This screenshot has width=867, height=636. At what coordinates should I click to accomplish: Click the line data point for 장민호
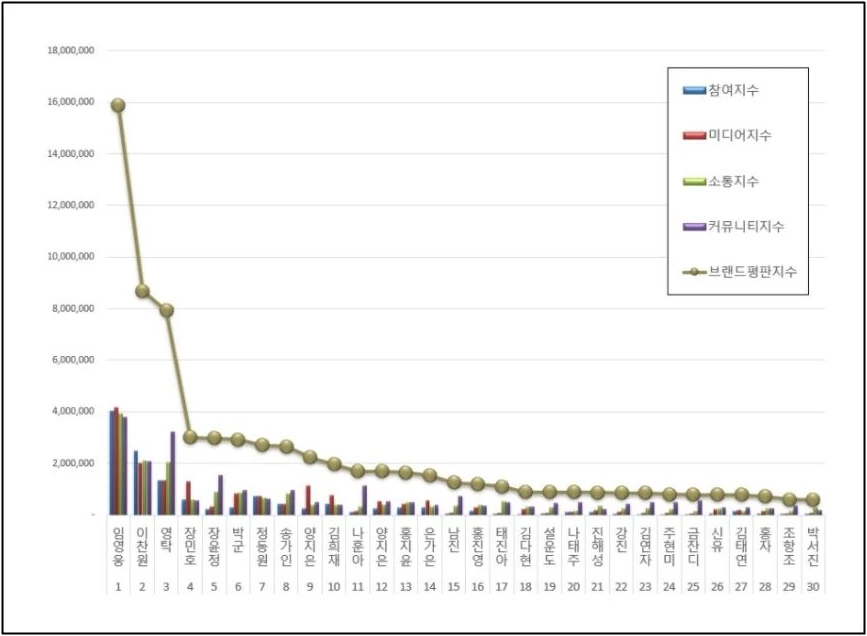pyautogui.click(x=190, y=437)
